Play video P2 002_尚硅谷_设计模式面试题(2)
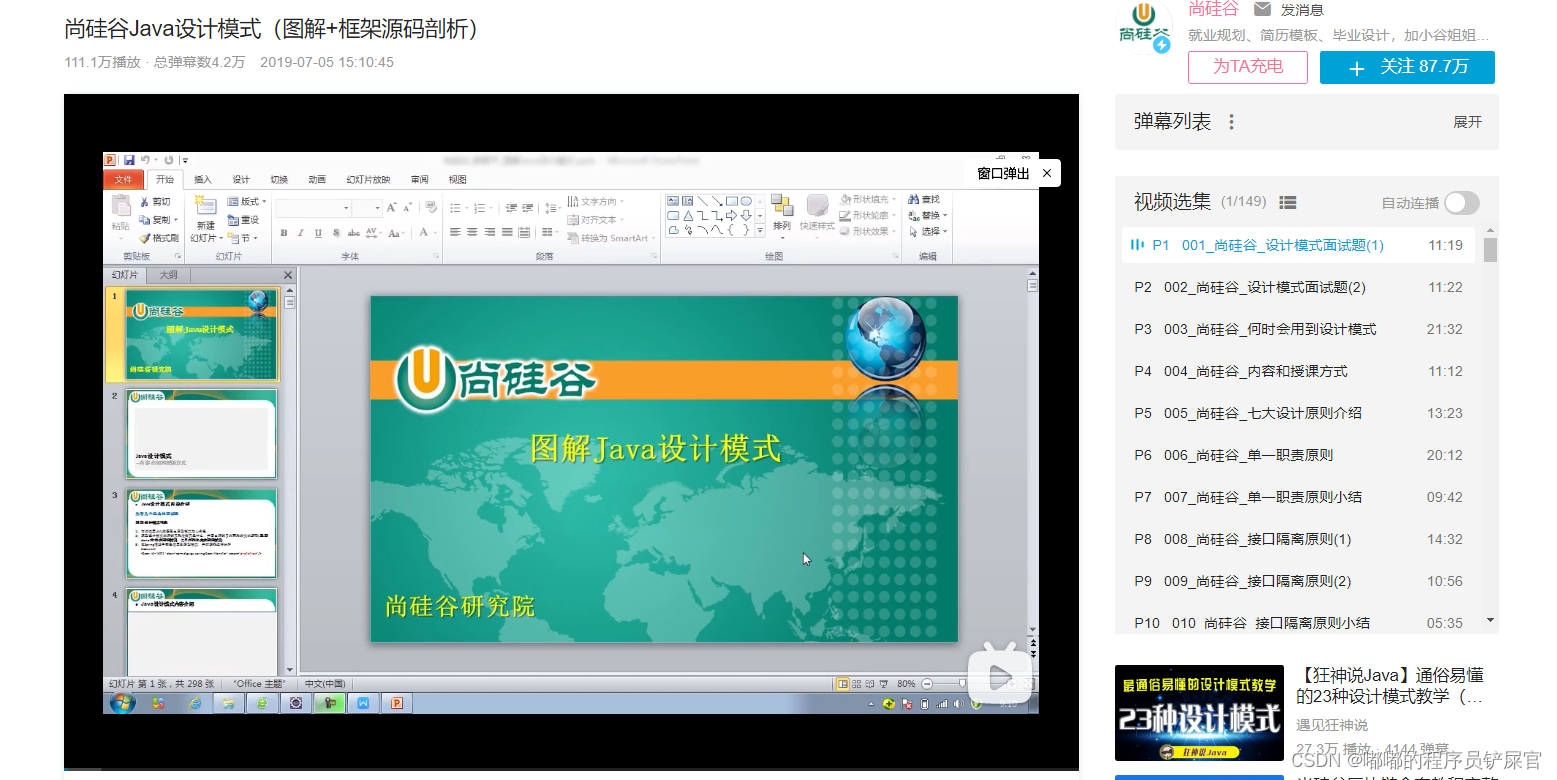This screenshot has width=1557, height=780. tap(1298, 287)
